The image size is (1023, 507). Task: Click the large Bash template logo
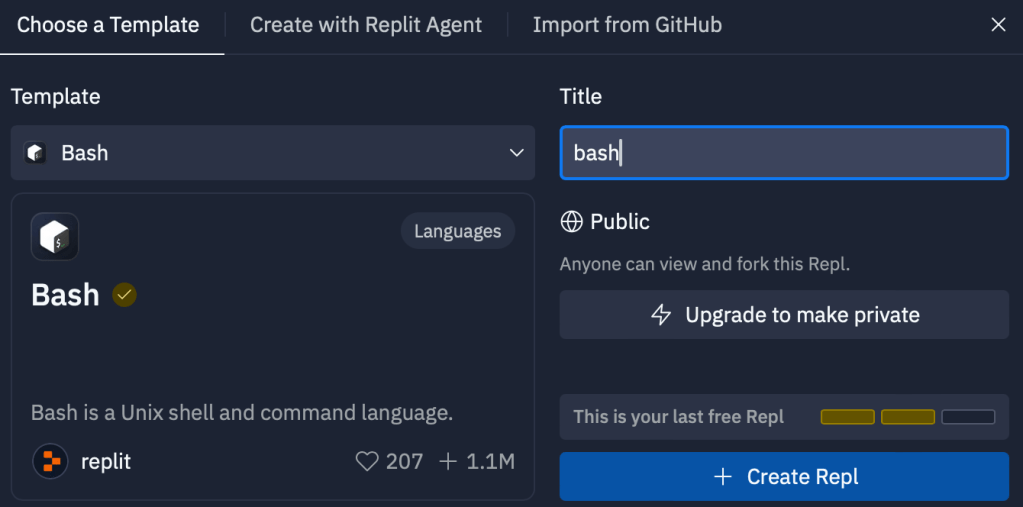tap(55, 237)
